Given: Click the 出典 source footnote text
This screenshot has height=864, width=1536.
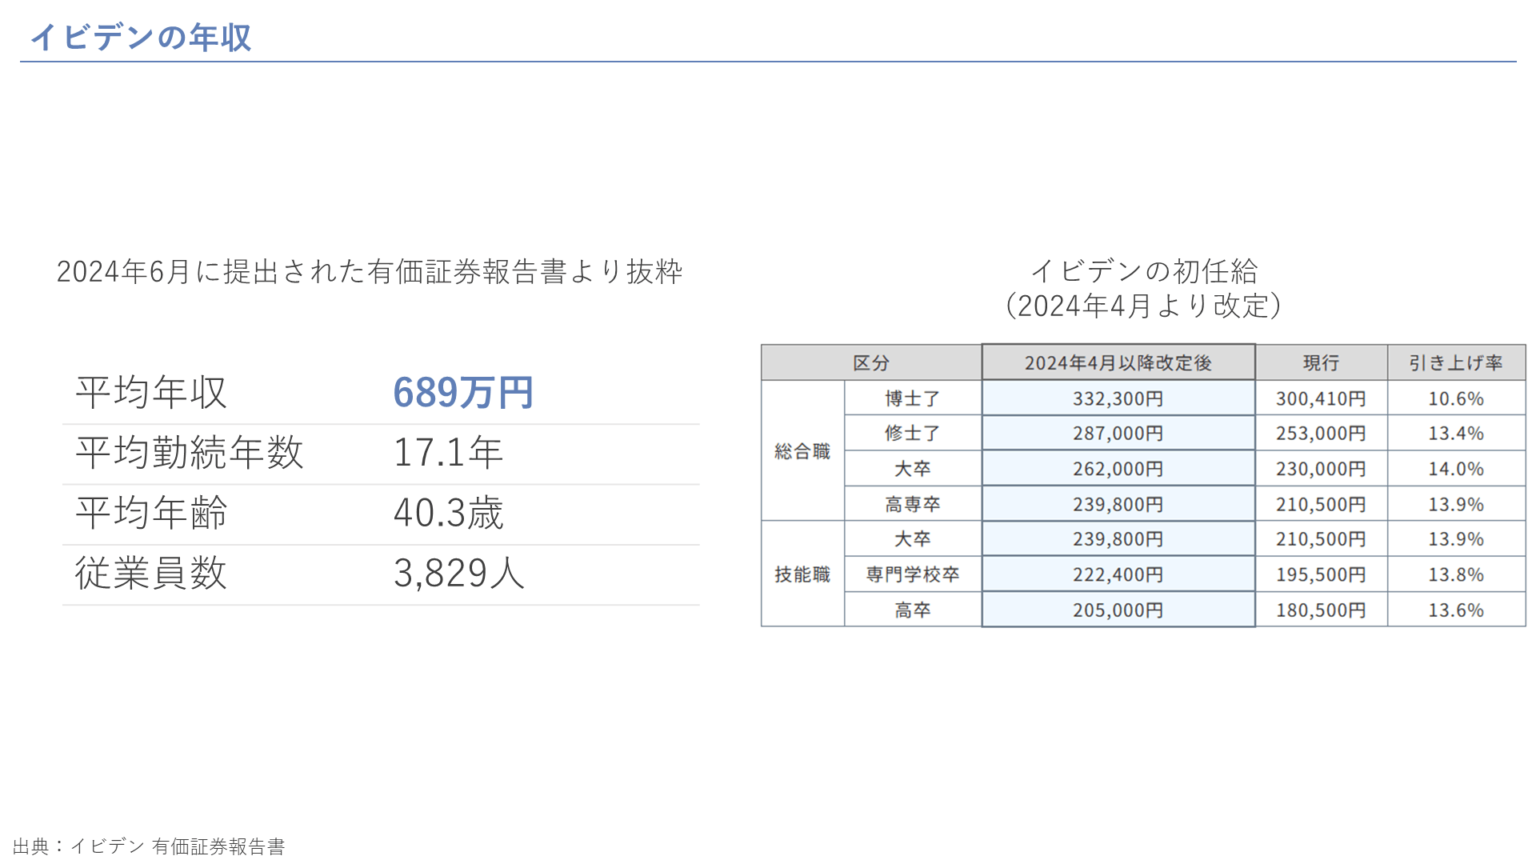Looking at the screenshot, I should pyautogui.click(x=149, y=846).
